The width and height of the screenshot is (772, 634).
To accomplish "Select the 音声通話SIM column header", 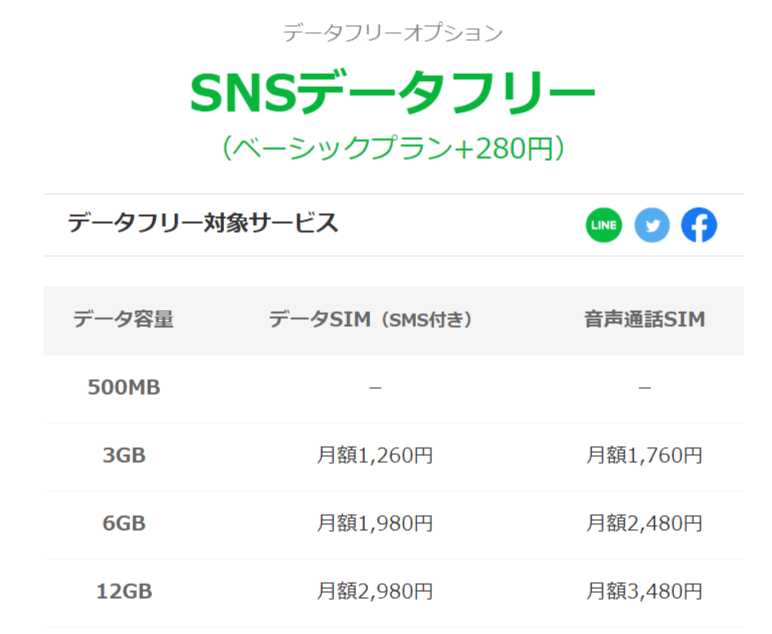I will [x=644, y=319].
